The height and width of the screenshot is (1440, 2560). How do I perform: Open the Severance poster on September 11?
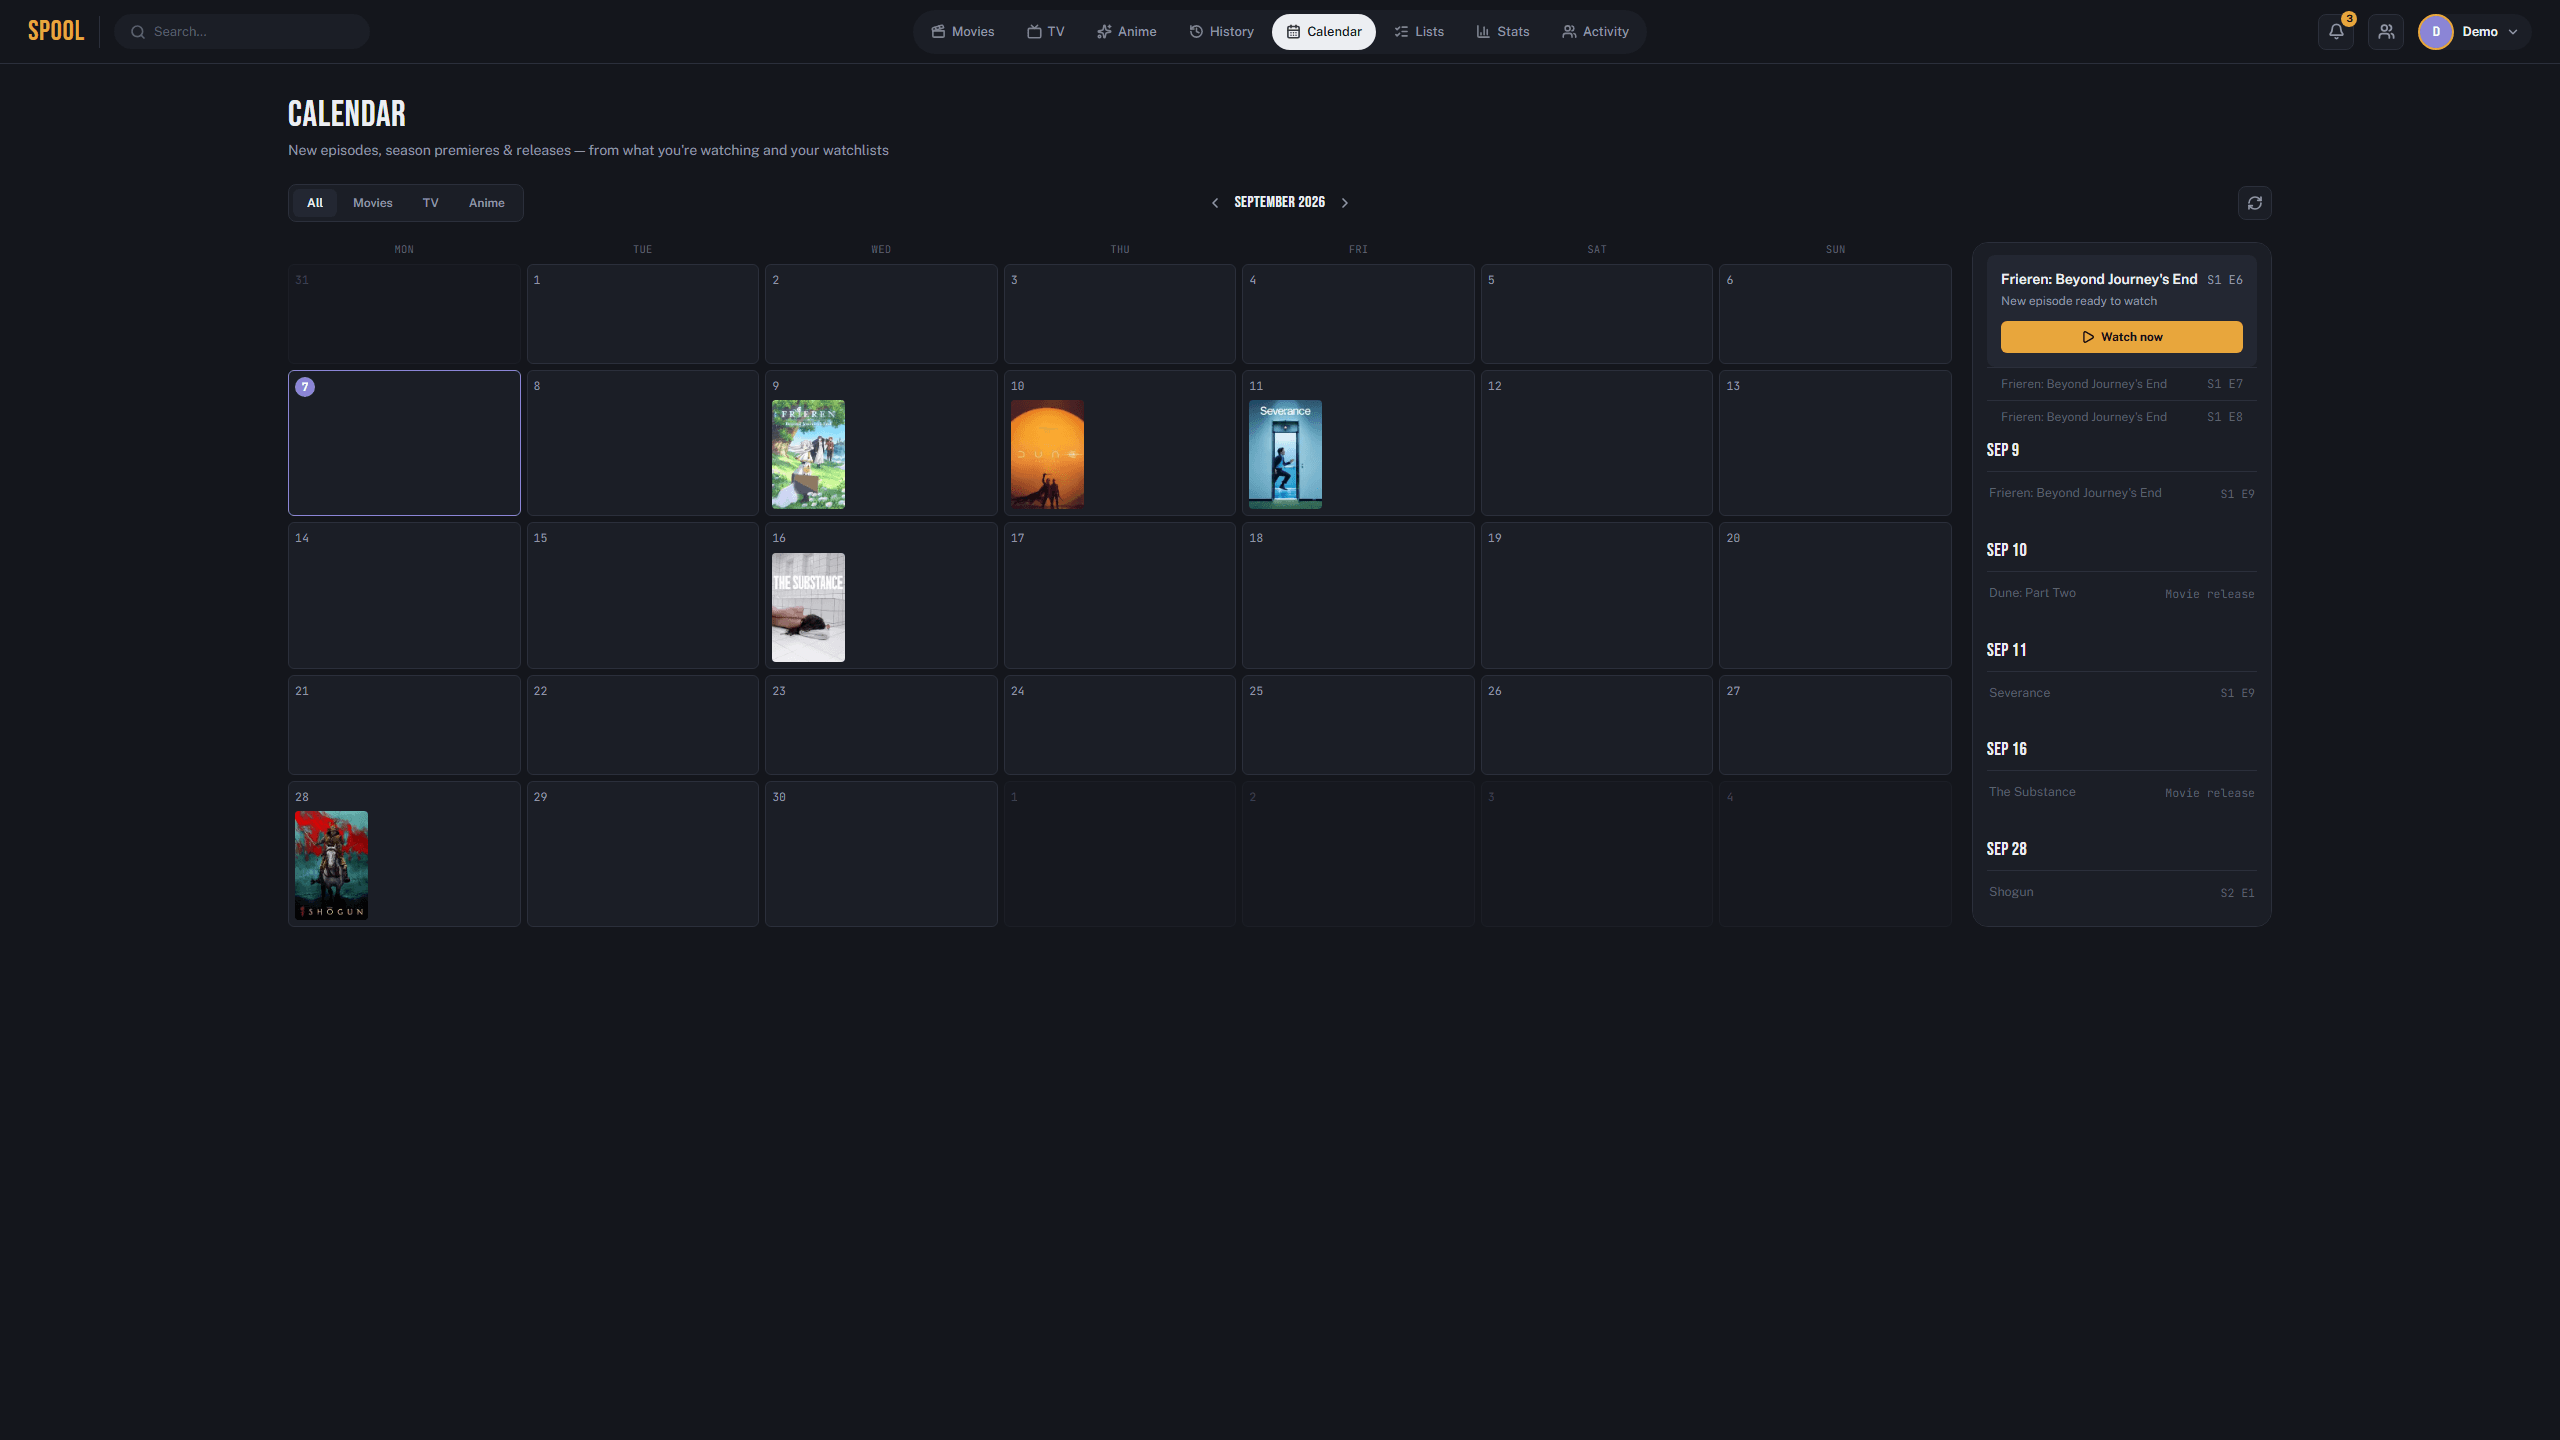[x=1285, y=455]
